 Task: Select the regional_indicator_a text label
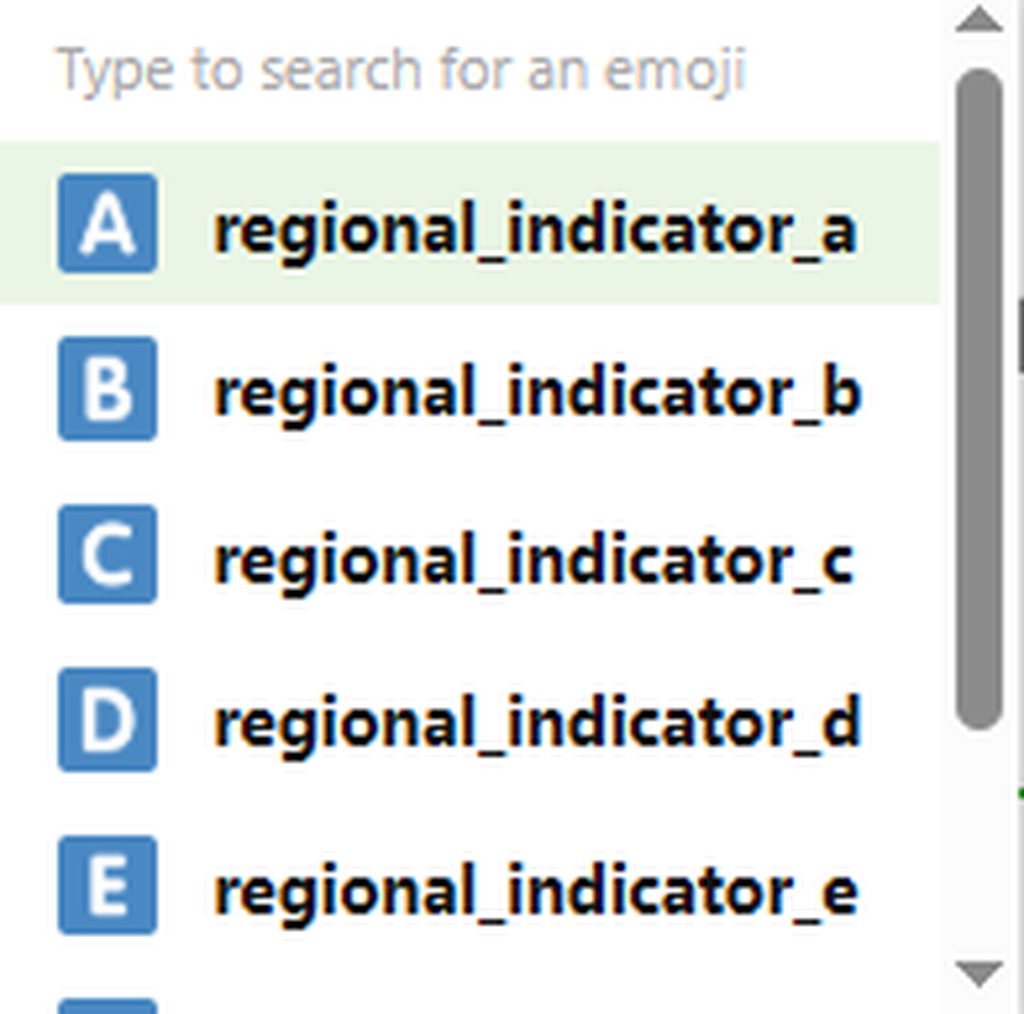[535, 228]
